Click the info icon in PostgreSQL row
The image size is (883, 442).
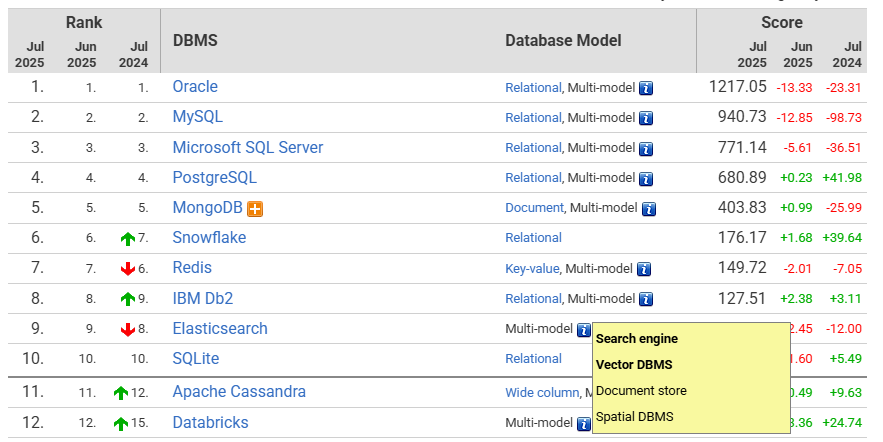646,179
